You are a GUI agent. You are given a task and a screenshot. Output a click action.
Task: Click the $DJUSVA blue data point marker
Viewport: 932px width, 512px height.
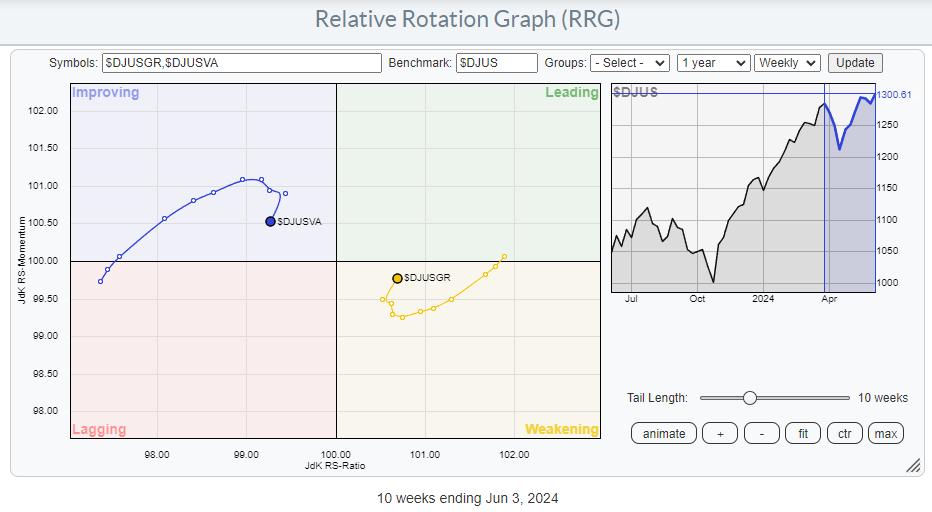click(x=270, y=222)
